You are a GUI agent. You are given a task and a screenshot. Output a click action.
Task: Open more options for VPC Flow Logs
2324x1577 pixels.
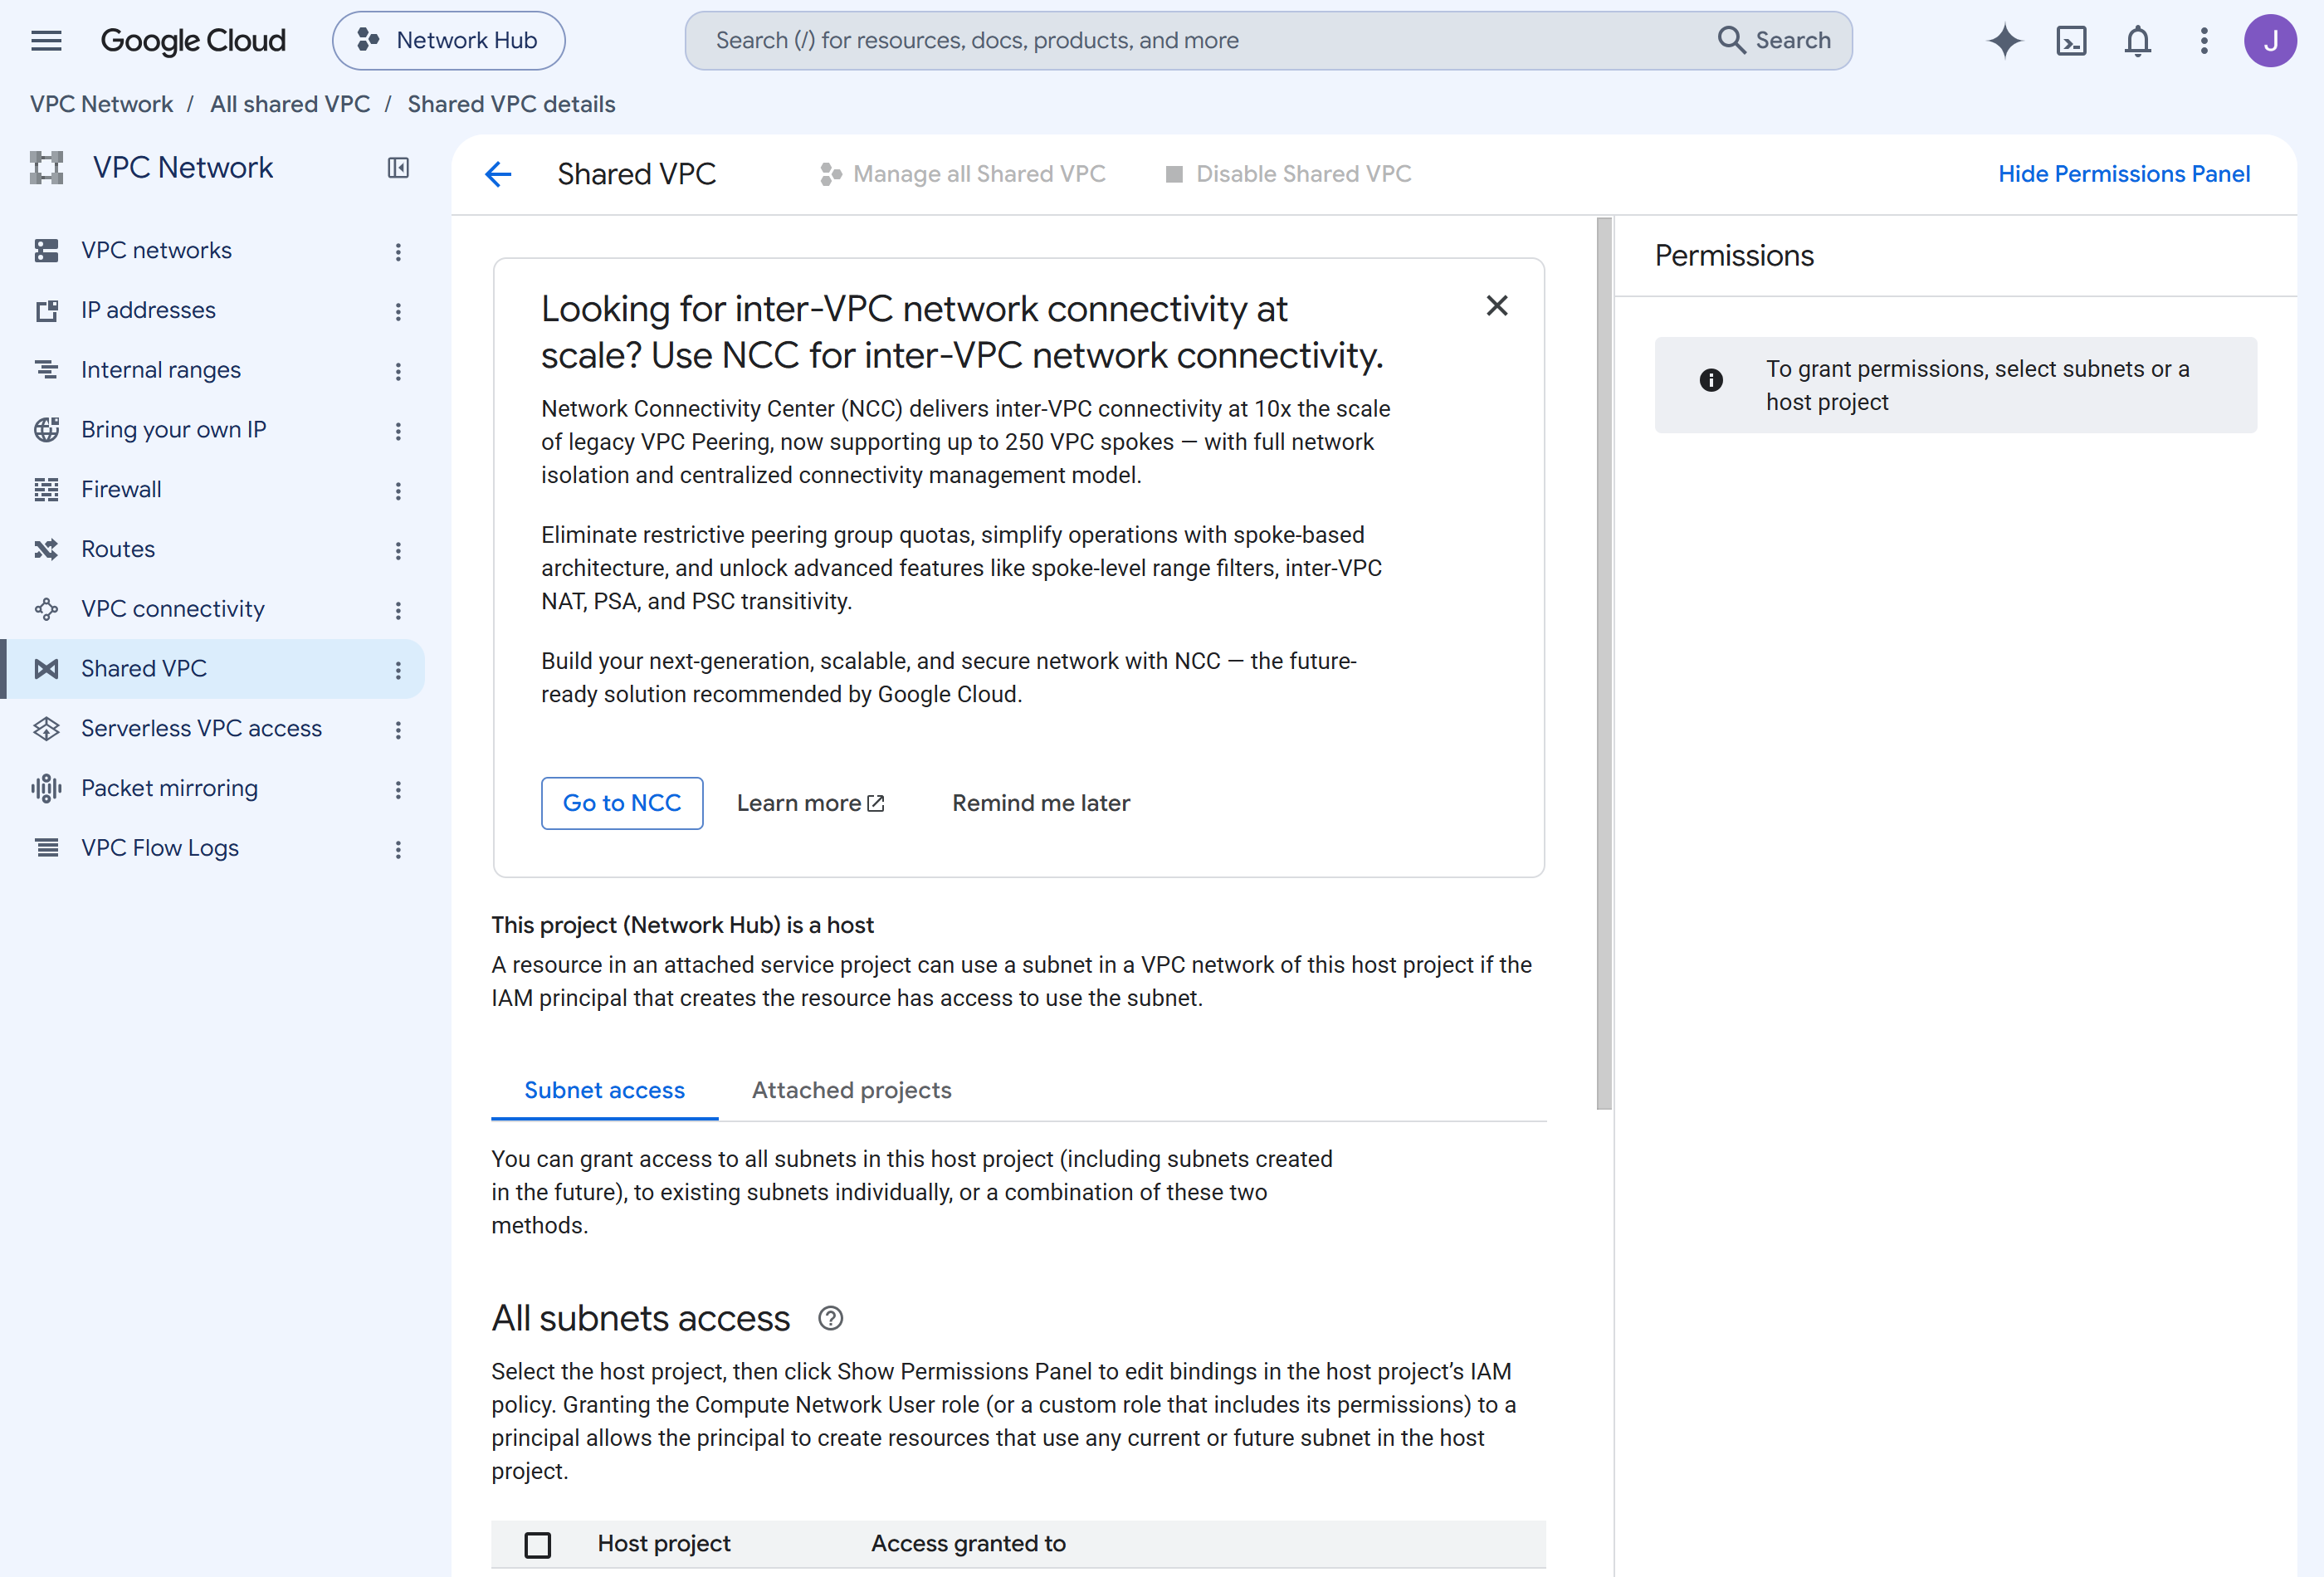398,849
